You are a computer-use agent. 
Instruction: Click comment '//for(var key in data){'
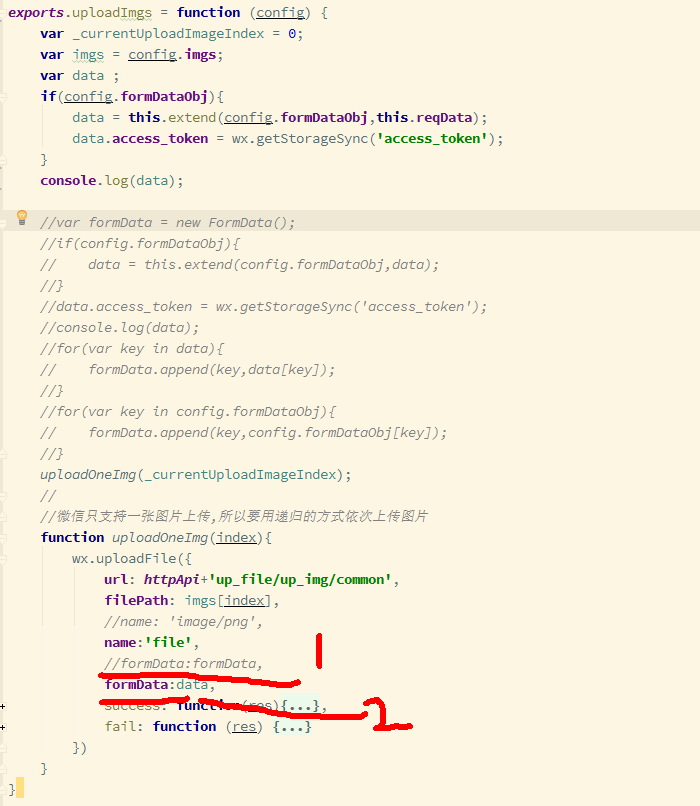click(132, 349)
